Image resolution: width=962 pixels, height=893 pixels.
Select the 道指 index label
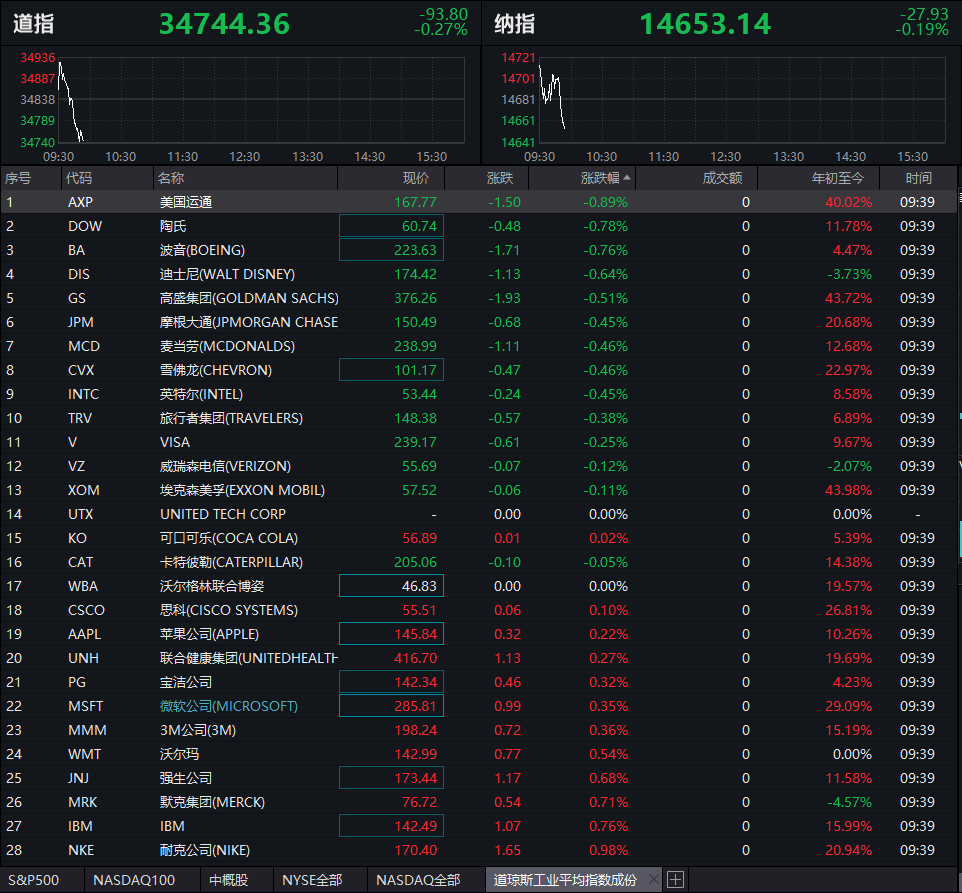[34, 23]
